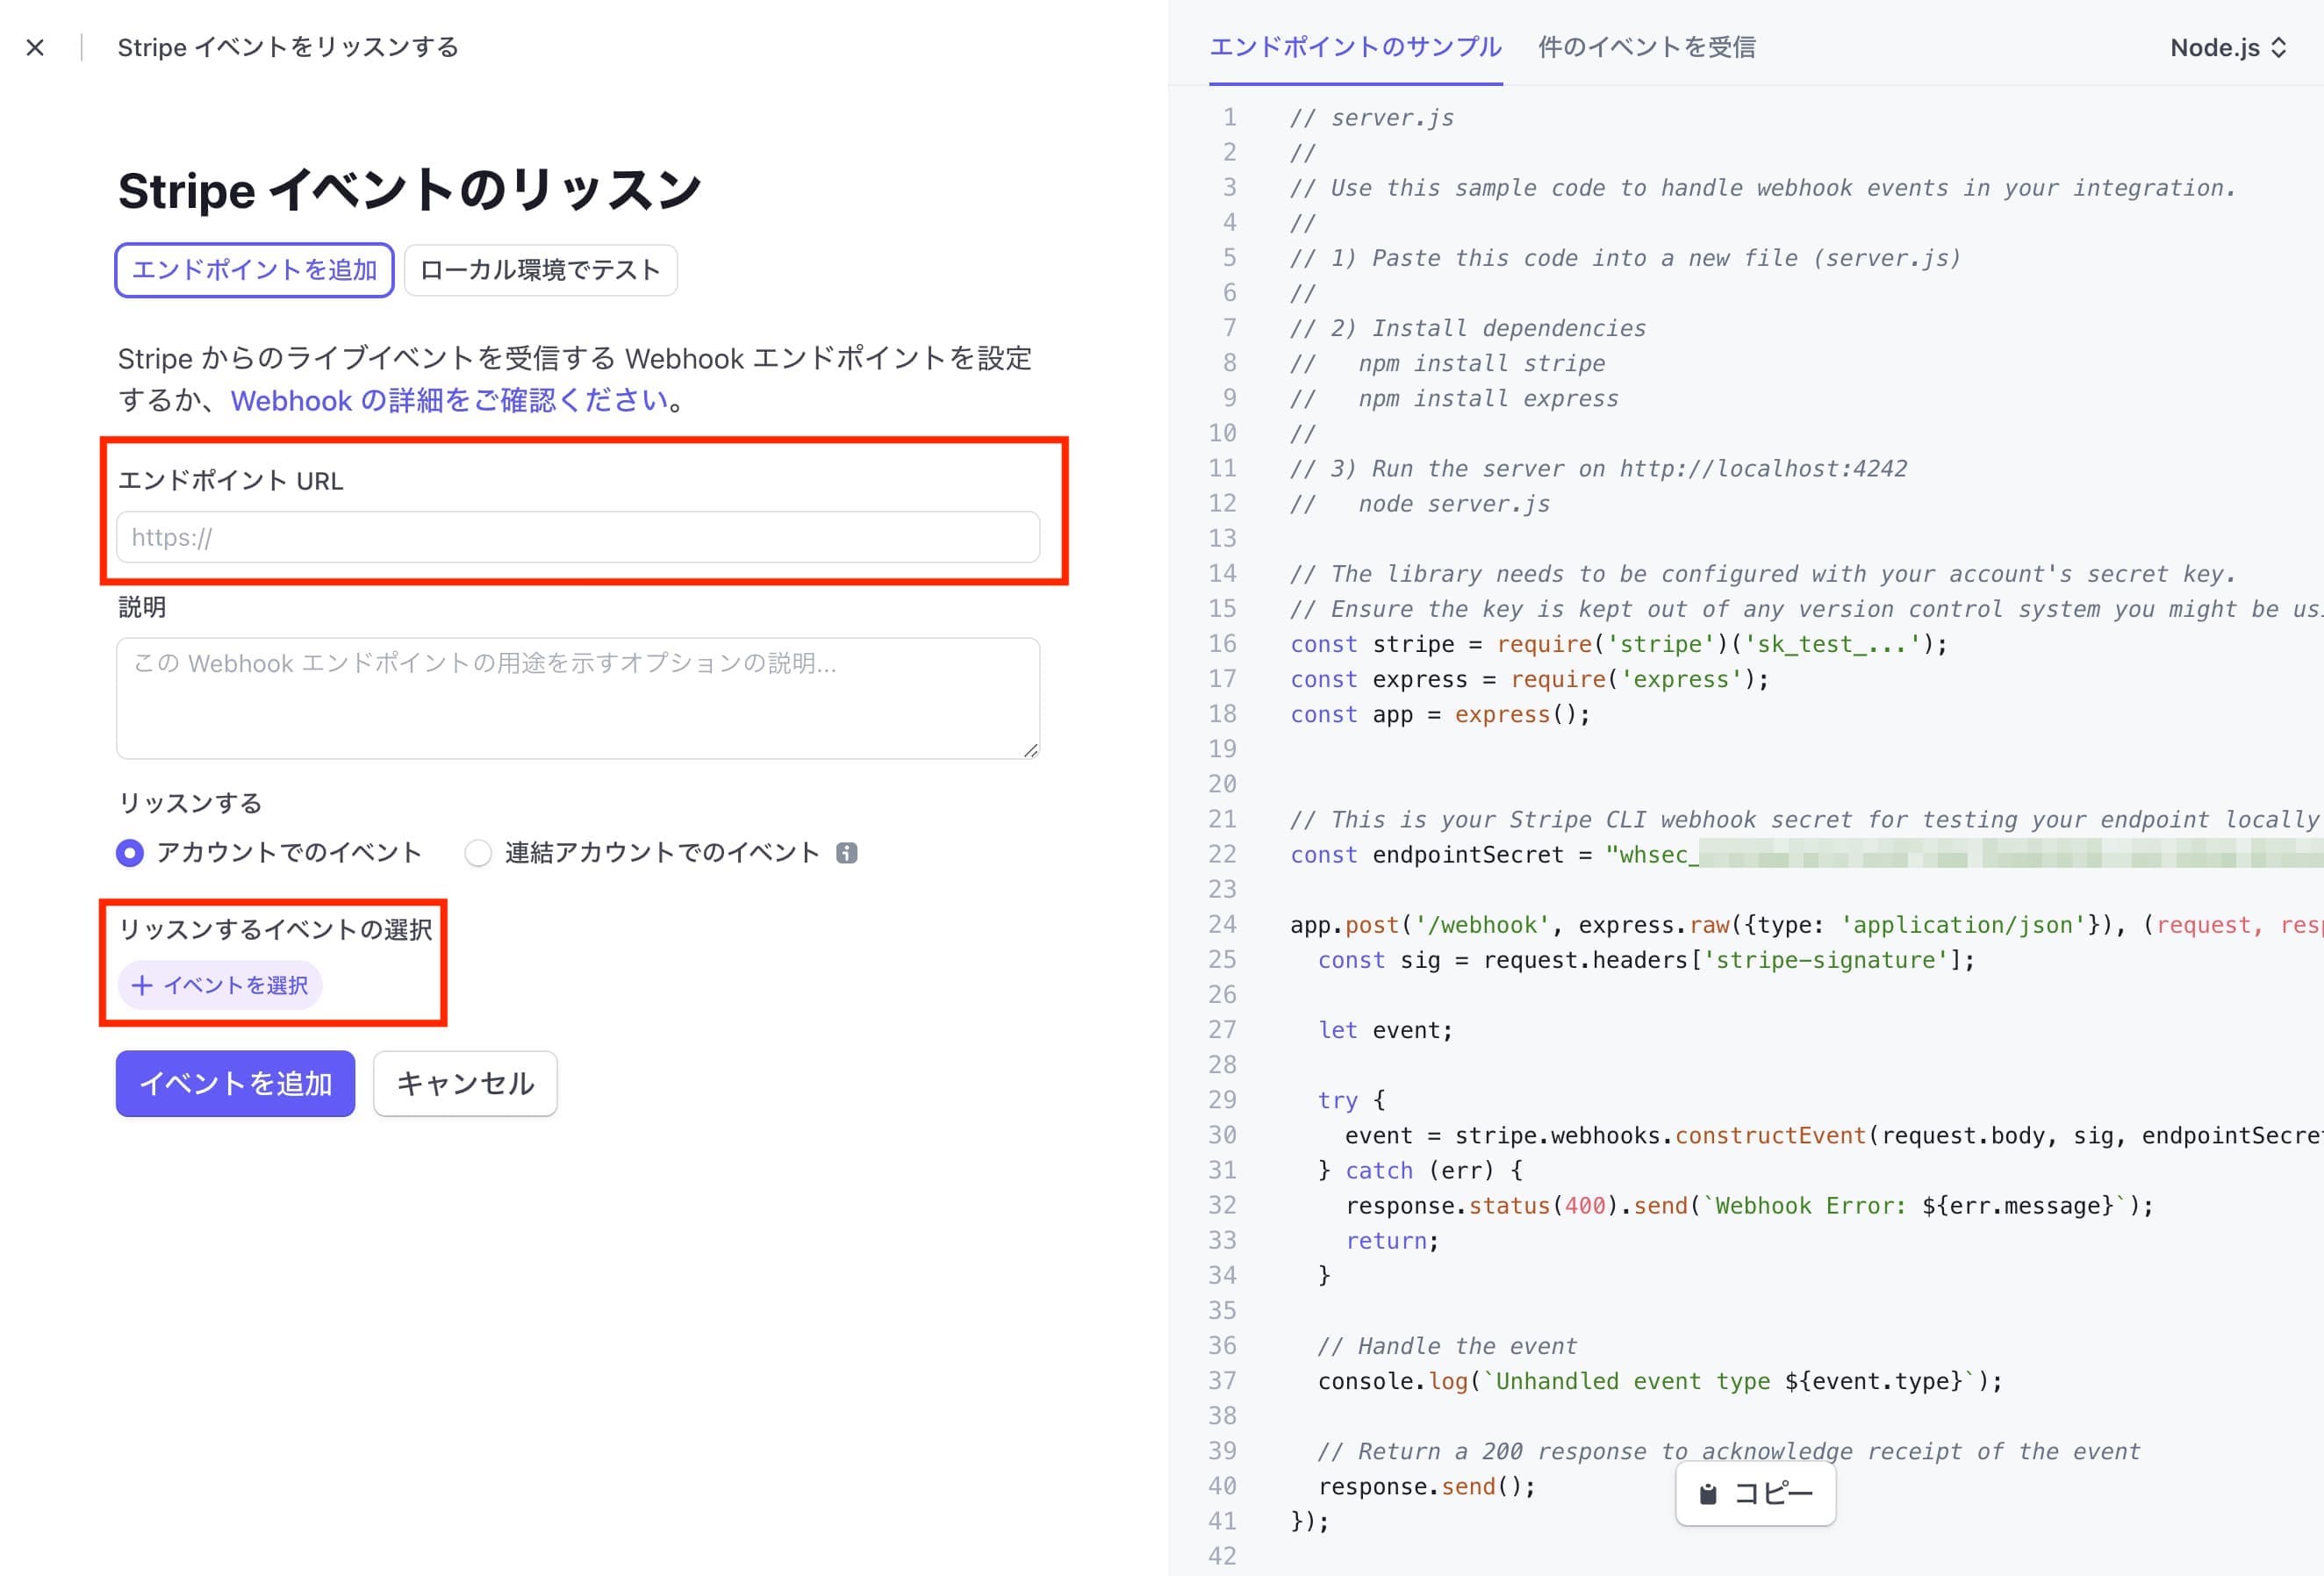This screenshot has width=2324, height=1576.
Task: Click the comment npm install stripe
Action: pos(1481,363)
